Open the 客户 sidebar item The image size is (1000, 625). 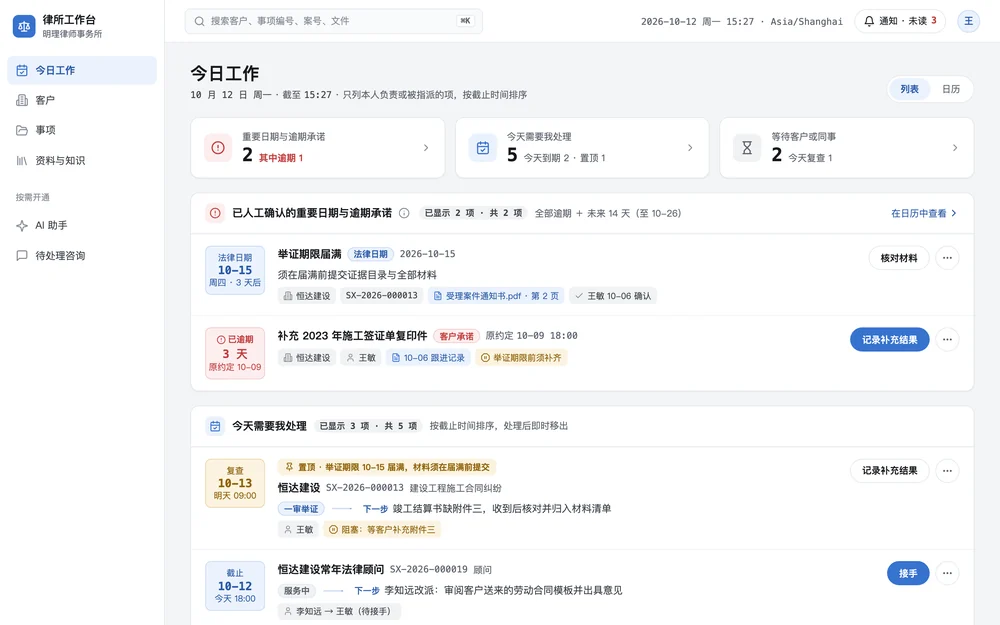coord(82,100)
